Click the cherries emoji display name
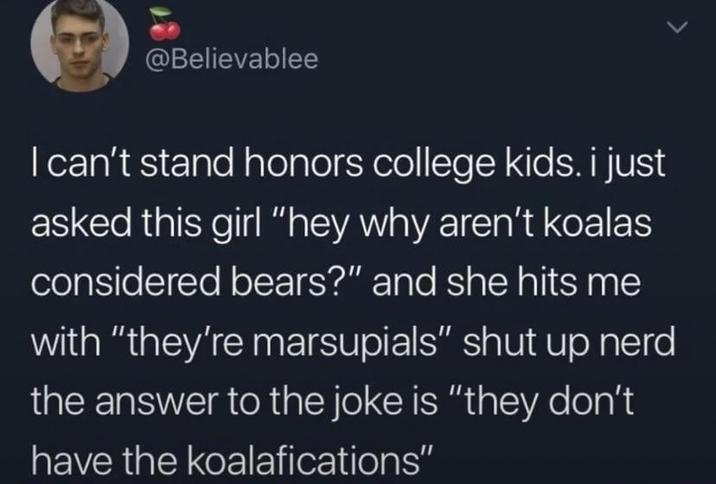 [160, 23]
